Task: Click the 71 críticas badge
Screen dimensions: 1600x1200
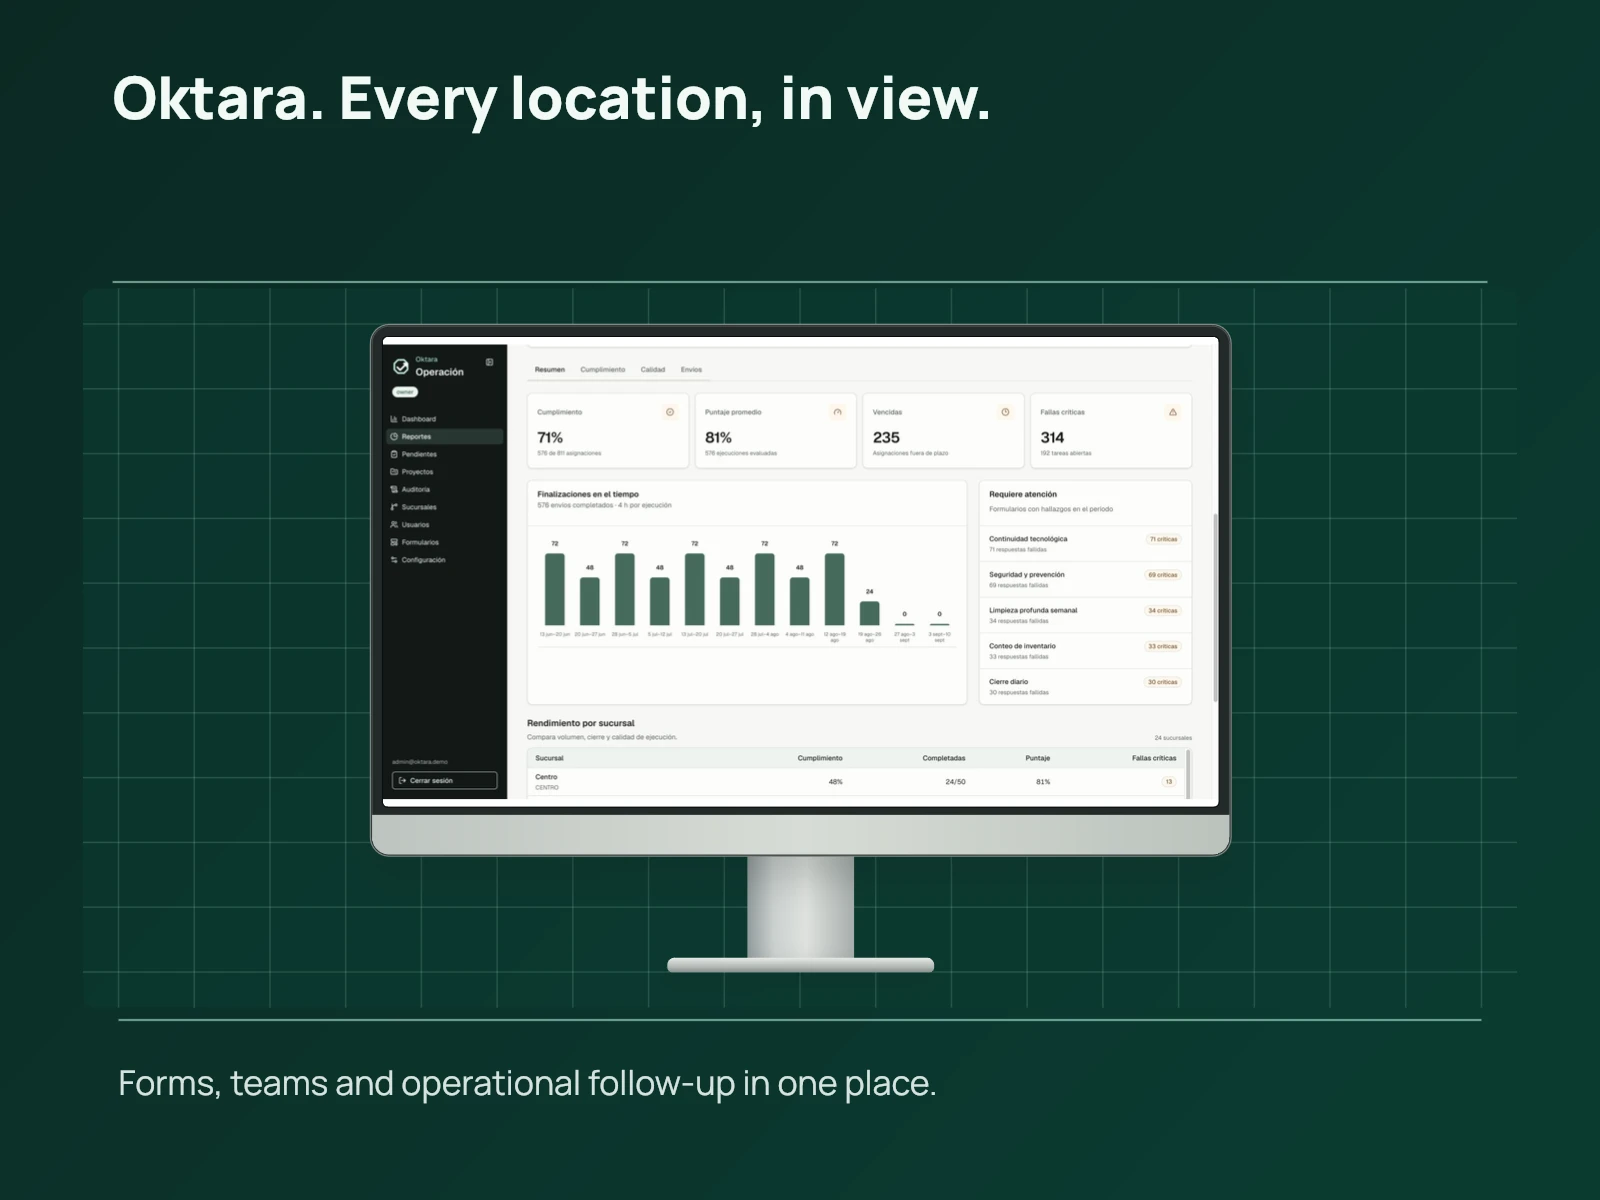Action: pos(1163,539)
